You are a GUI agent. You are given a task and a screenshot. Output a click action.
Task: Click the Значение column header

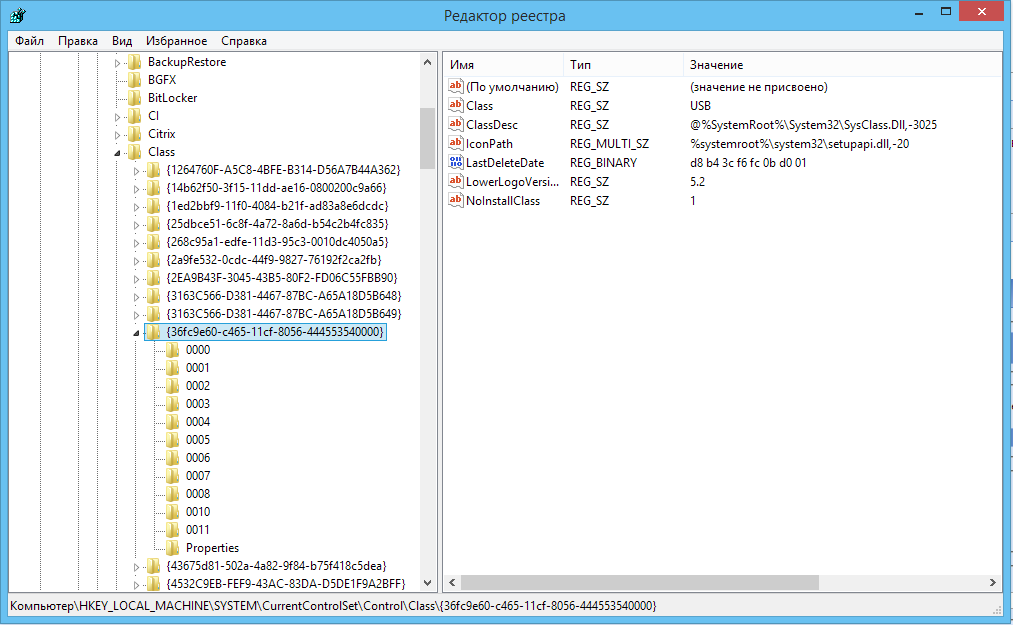click(x=715, y=65)
